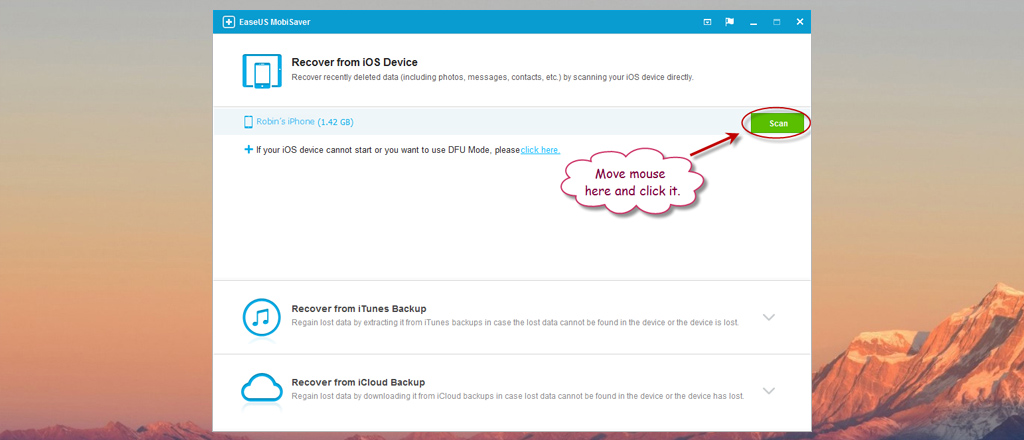Screen dimensions: 1024x440
Task: Select the Recover from iTunes Backup heading
Action: (x=359, y=309)
